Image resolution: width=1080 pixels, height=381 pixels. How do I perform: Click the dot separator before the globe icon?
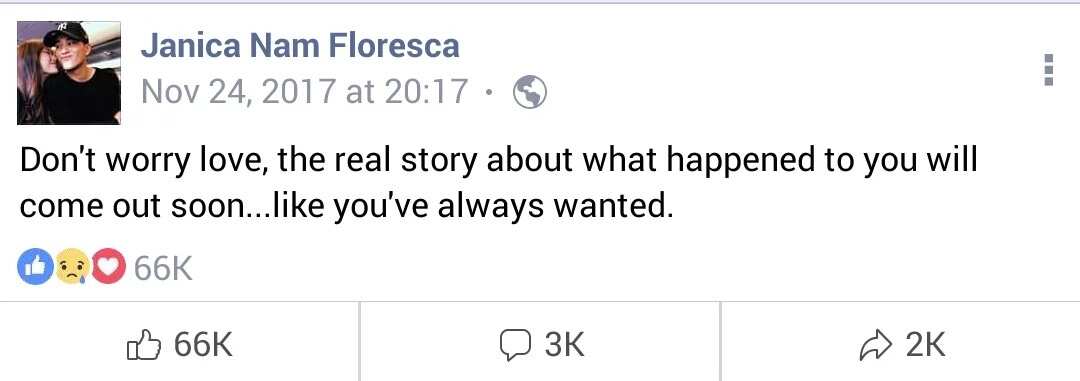coord(490,93)
